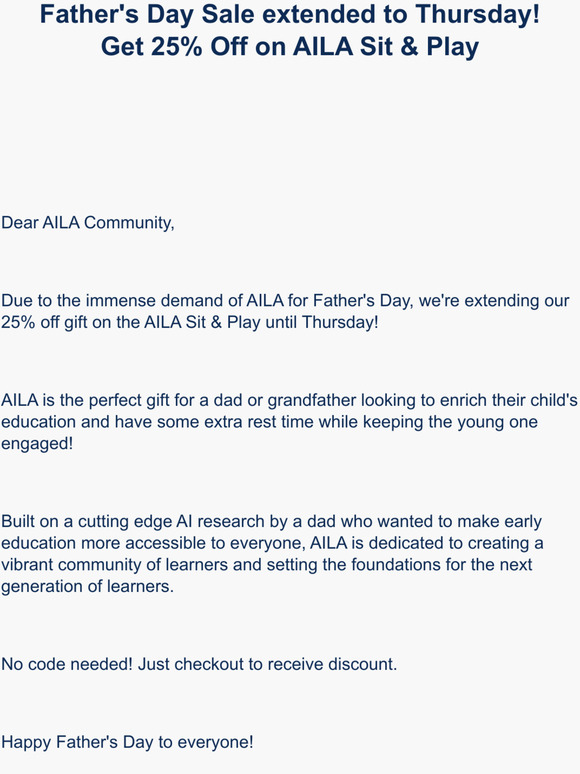This screenshot has height=774, width=580.
Task: Click the 'Happy Father's Day to everyone!' closing
Action: tap(127, 742)
